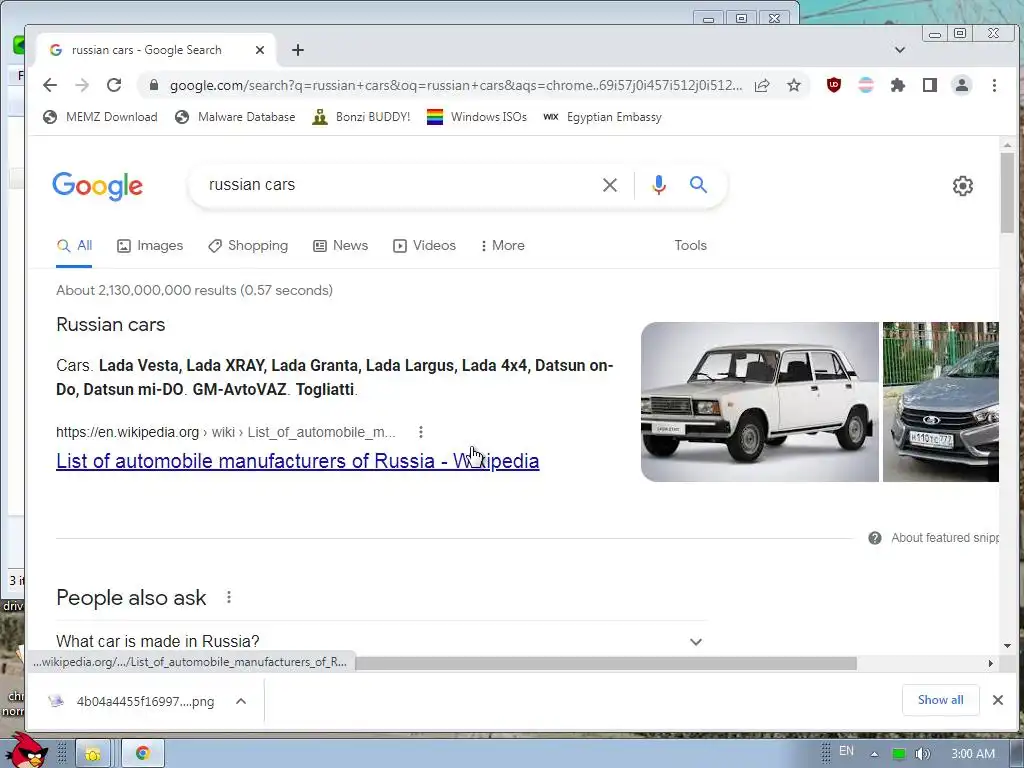This screenshot has height=768, width=1024.
Task: Open List of automobile manufacturers of Russia link
Action: [298, 461]
